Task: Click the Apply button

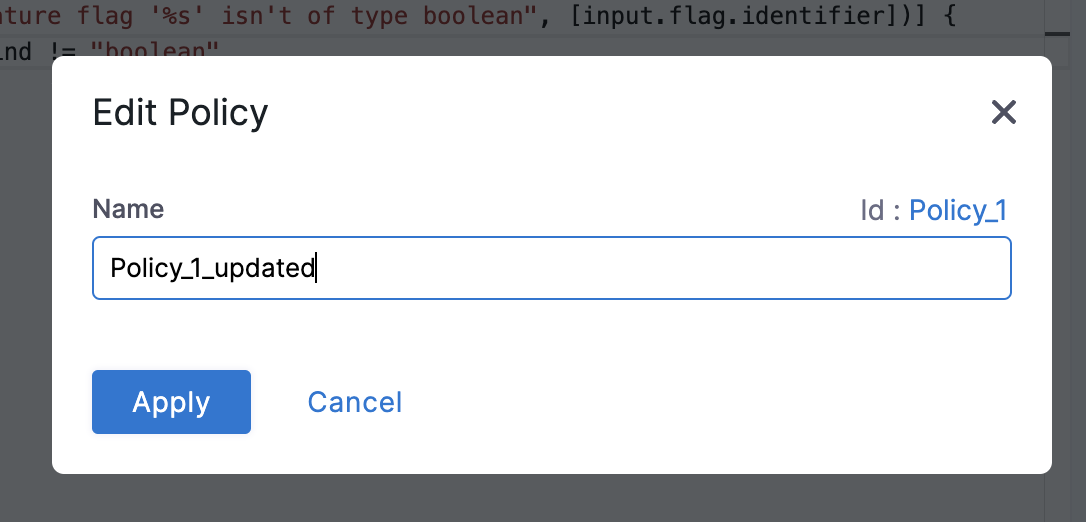Action: pyautogui.click(x=171, y=402)
